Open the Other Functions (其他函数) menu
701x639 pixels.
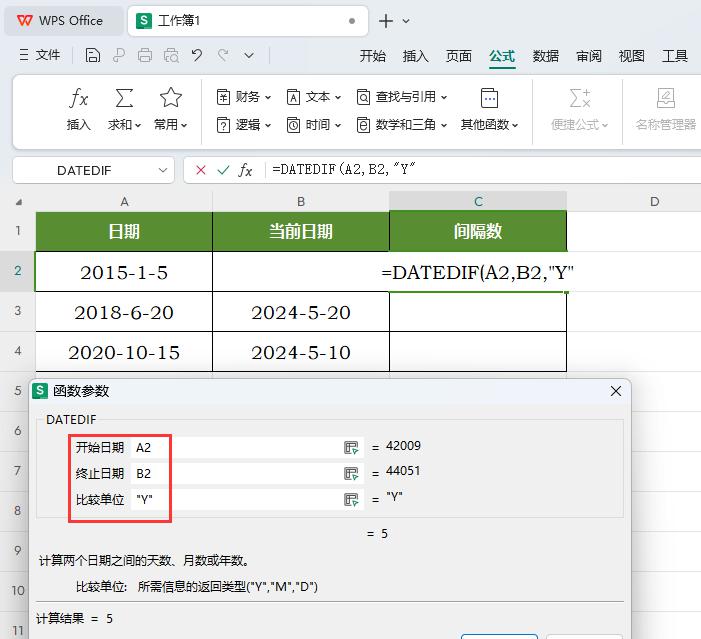tap(489, 110)
